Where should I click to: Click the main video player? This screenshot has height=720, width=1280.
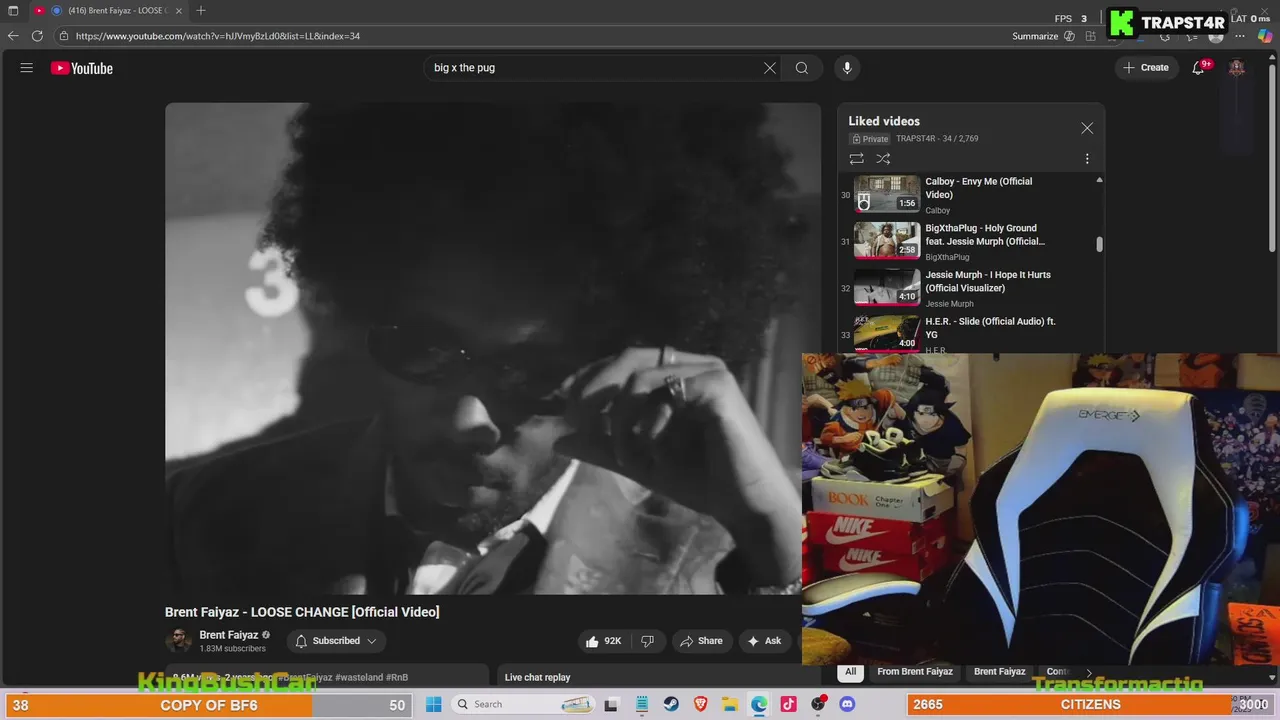[493, 349]
